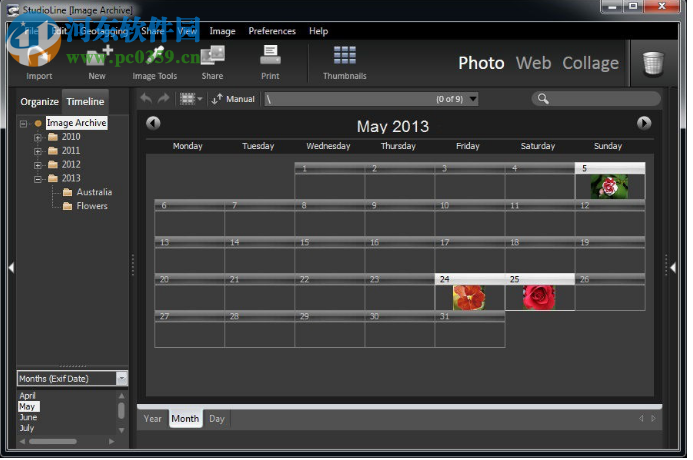Select the Australia folder

point(88,192)
